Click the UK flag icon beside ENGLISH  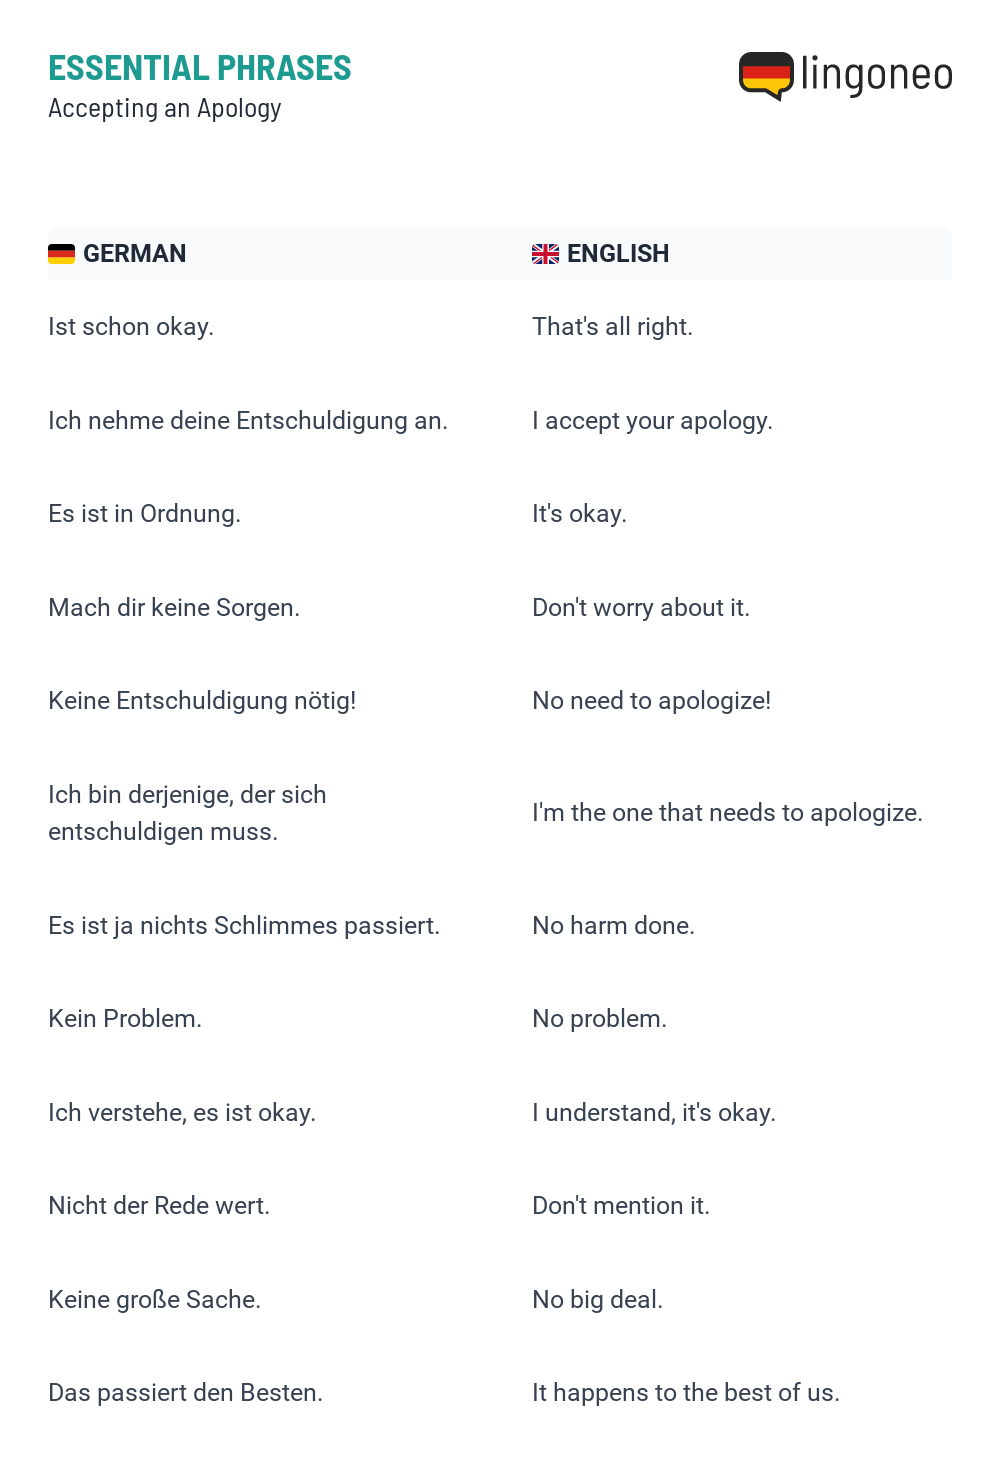click(545, 254)
